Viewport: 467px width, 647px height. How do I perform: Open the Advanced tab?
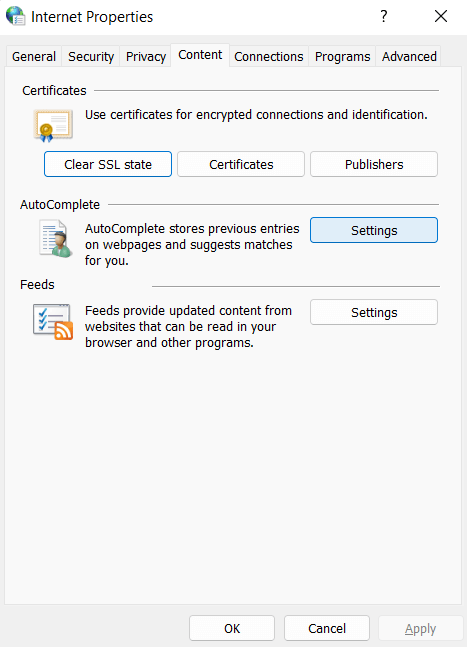[409, 57]
